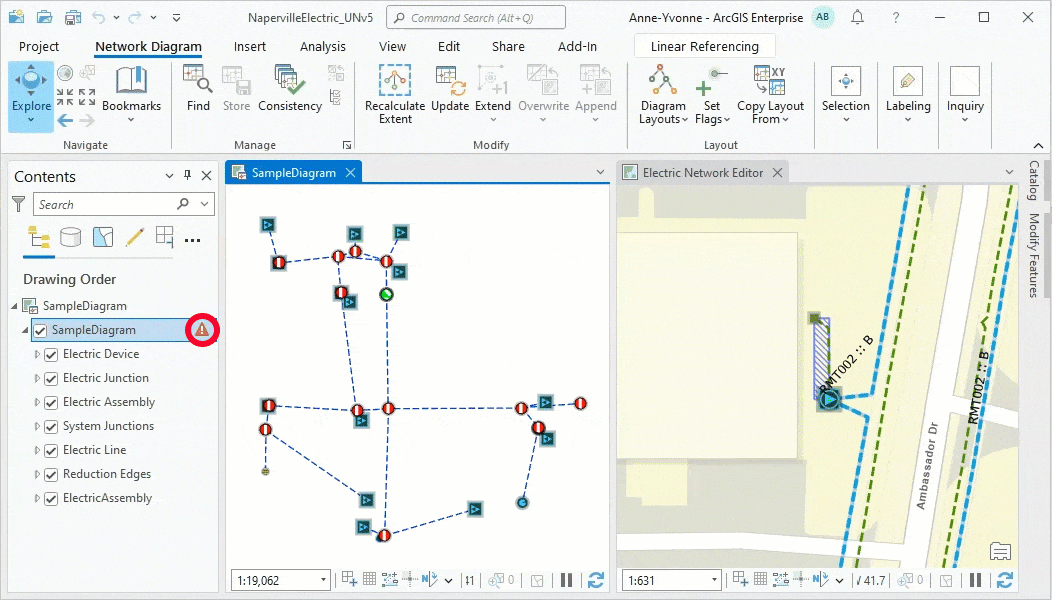
Task: Toggle Electric Assembly layer checkbox
Action: pyautogui.click(x=51, y=403)
